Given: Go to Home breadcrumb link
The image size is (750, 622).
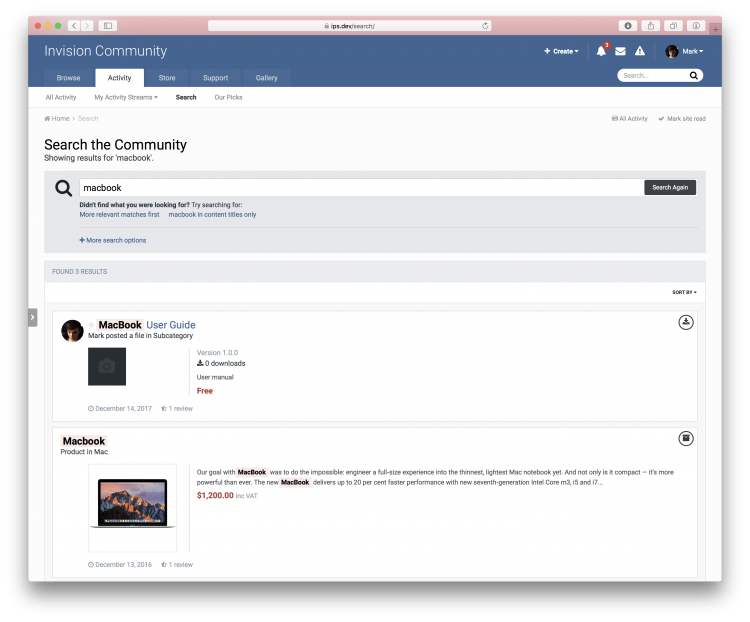Looking at the screenshot, I should coord(57,118).
